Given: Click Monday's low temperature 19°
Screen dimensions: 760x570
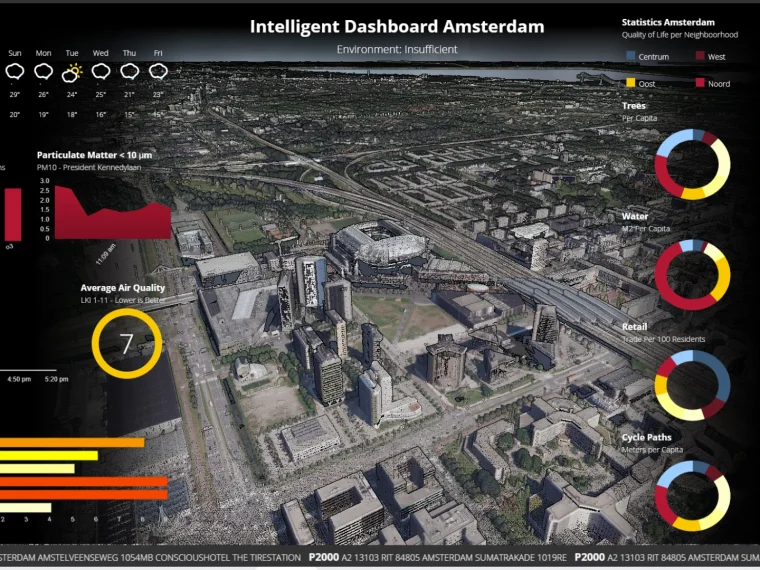Looking at the screenshot, I should [x=43, y=115].
